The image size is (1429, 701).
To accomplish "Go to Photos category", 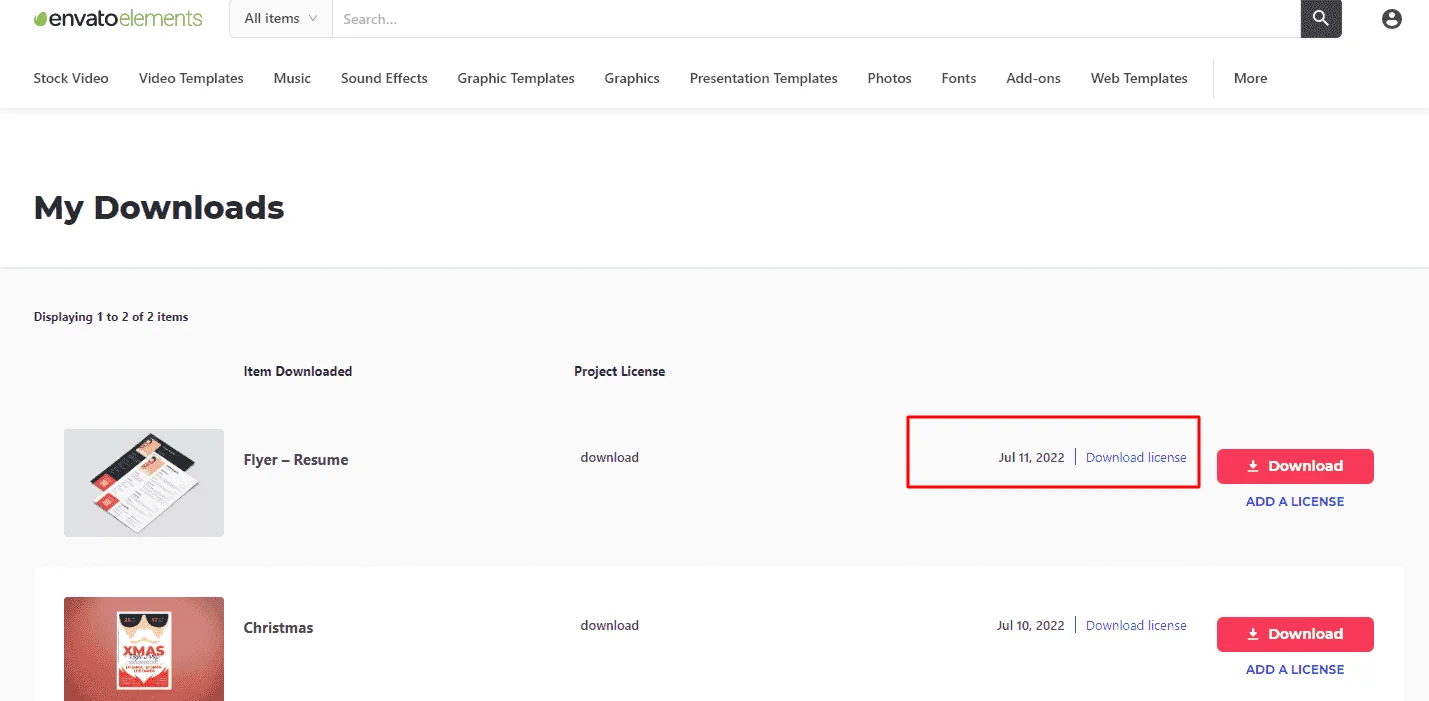I will [890, 78].
